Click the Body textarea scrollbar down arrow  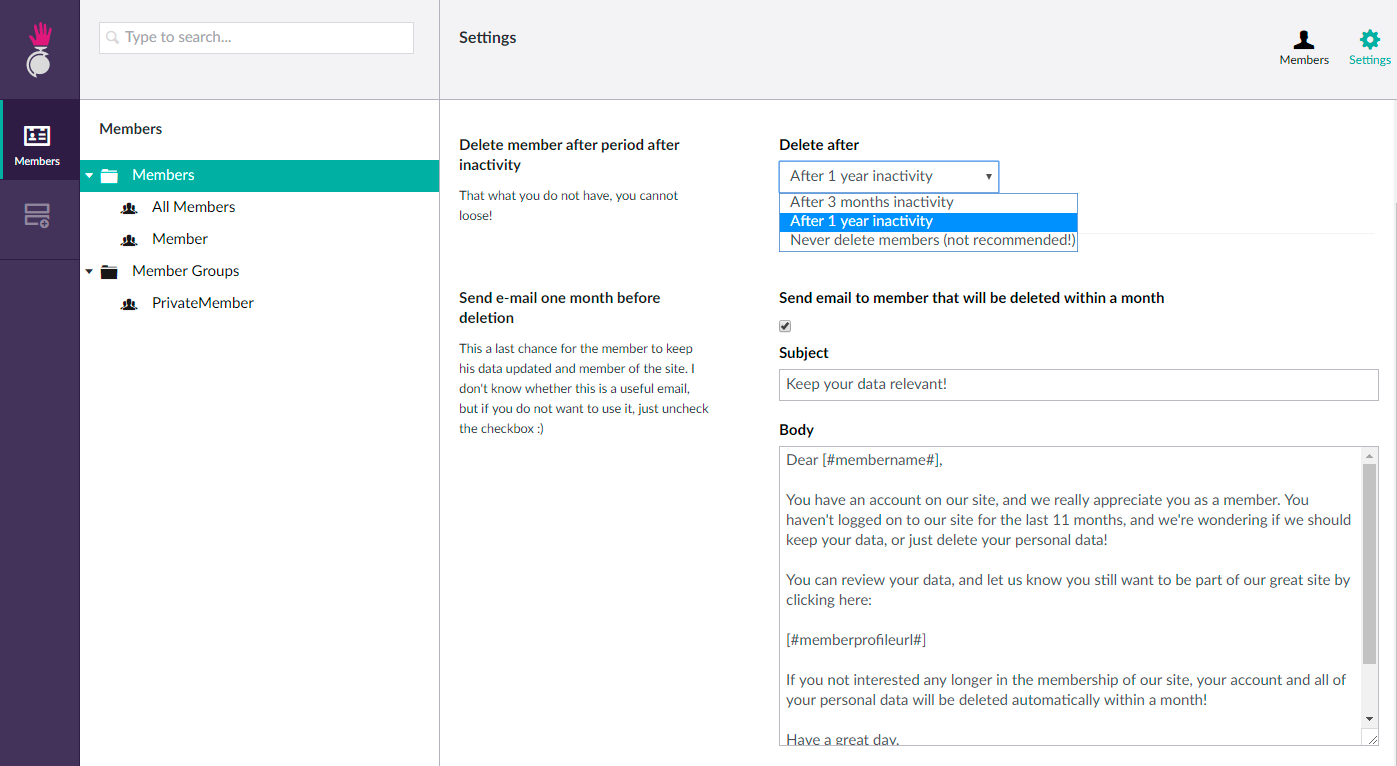[1370, 719]
